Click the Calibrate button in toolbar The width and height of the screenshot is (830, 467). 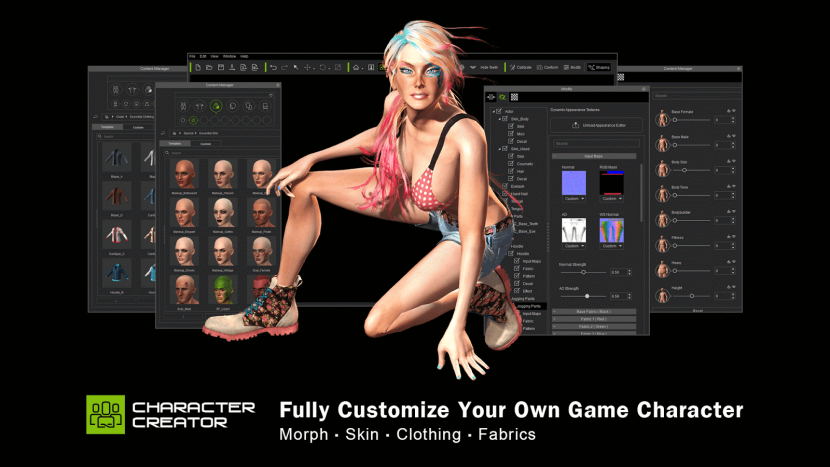point(523,67)
